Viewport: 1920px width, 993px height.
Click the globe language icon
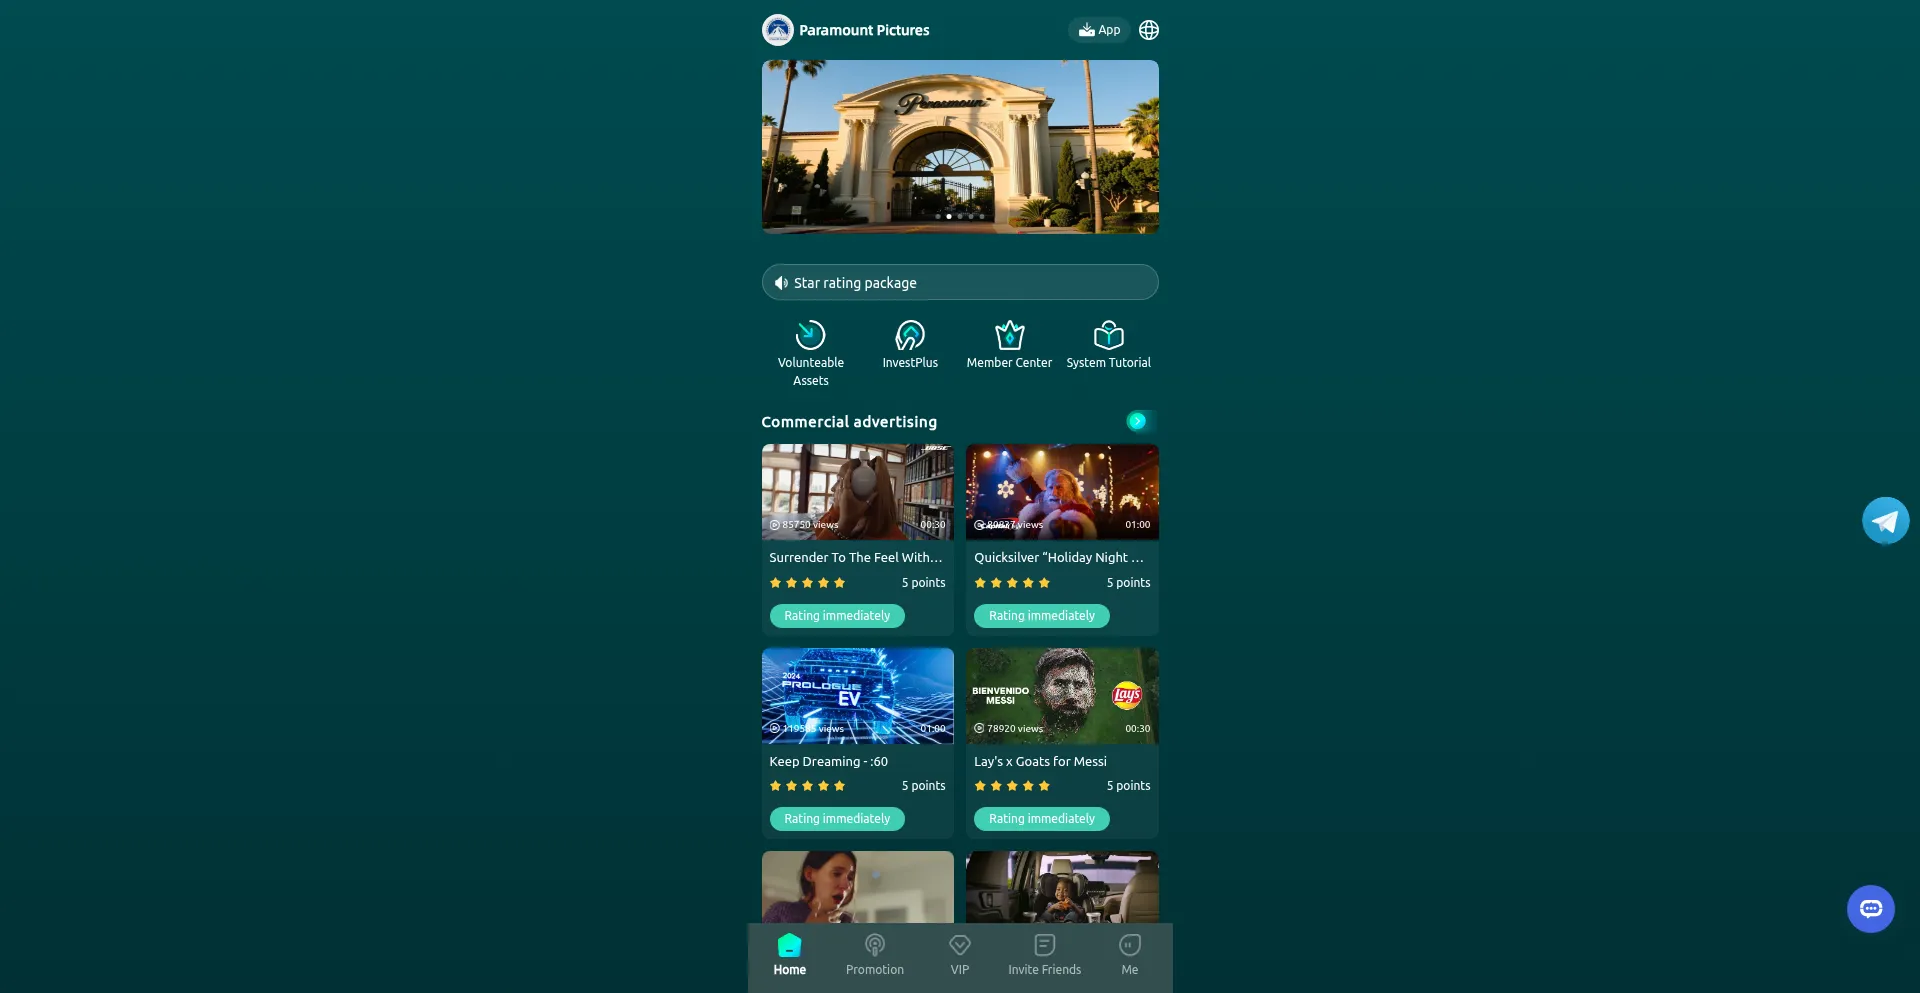point(1149,30)
